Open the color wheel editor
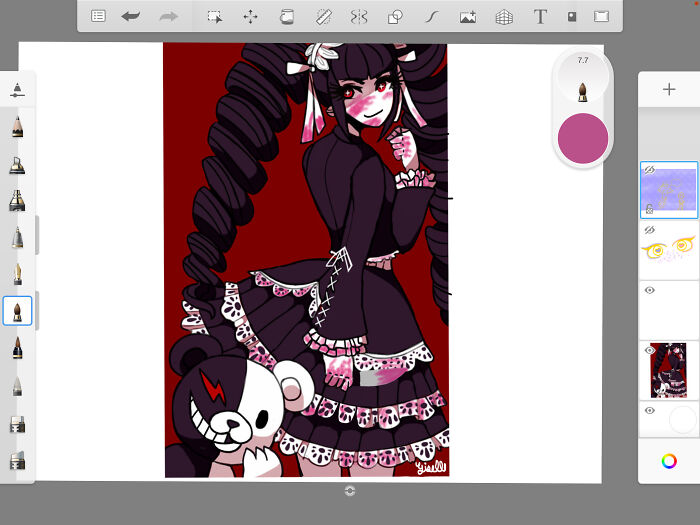700x525 pixels. pos(669,461)
